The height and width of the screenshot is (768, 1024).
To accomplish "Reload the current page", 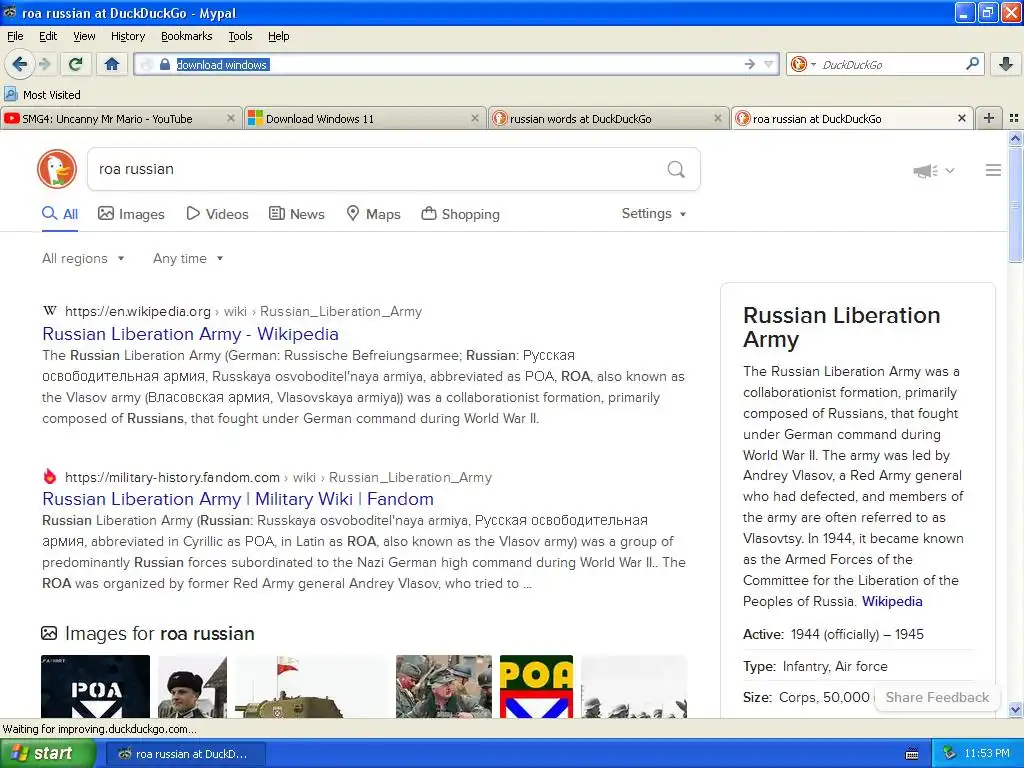I will [x=76, y=64].
